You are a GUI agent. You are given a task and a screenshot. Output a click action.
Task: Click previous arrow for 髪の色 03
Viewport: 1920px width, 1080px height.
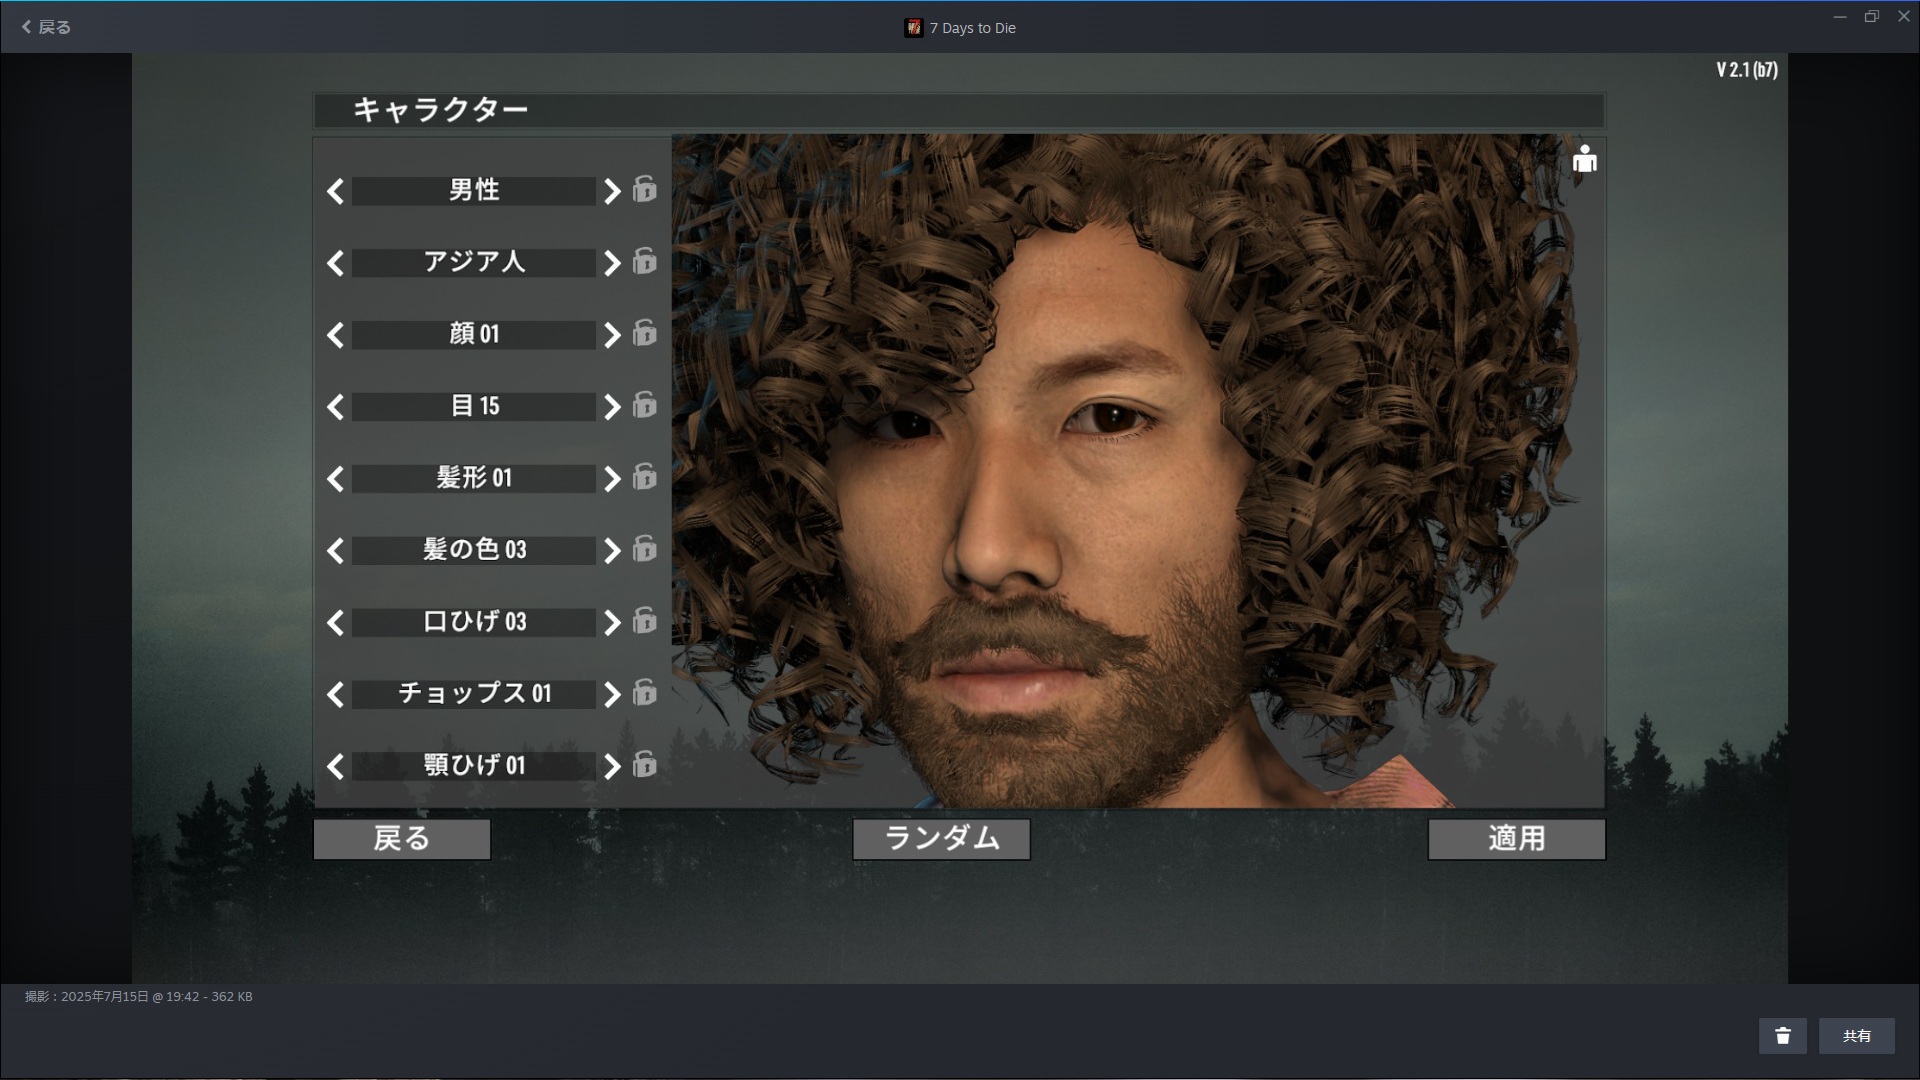pyautogui.click(x=336, y=551)
